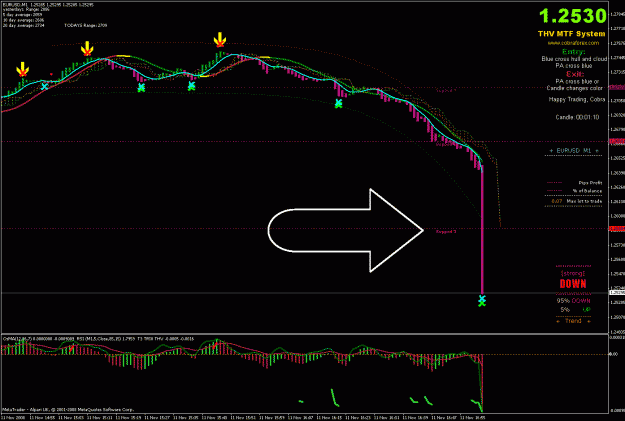625x421 pixels.
Task: Click the 5% UP percentage
Action: [x=574, y=310]
